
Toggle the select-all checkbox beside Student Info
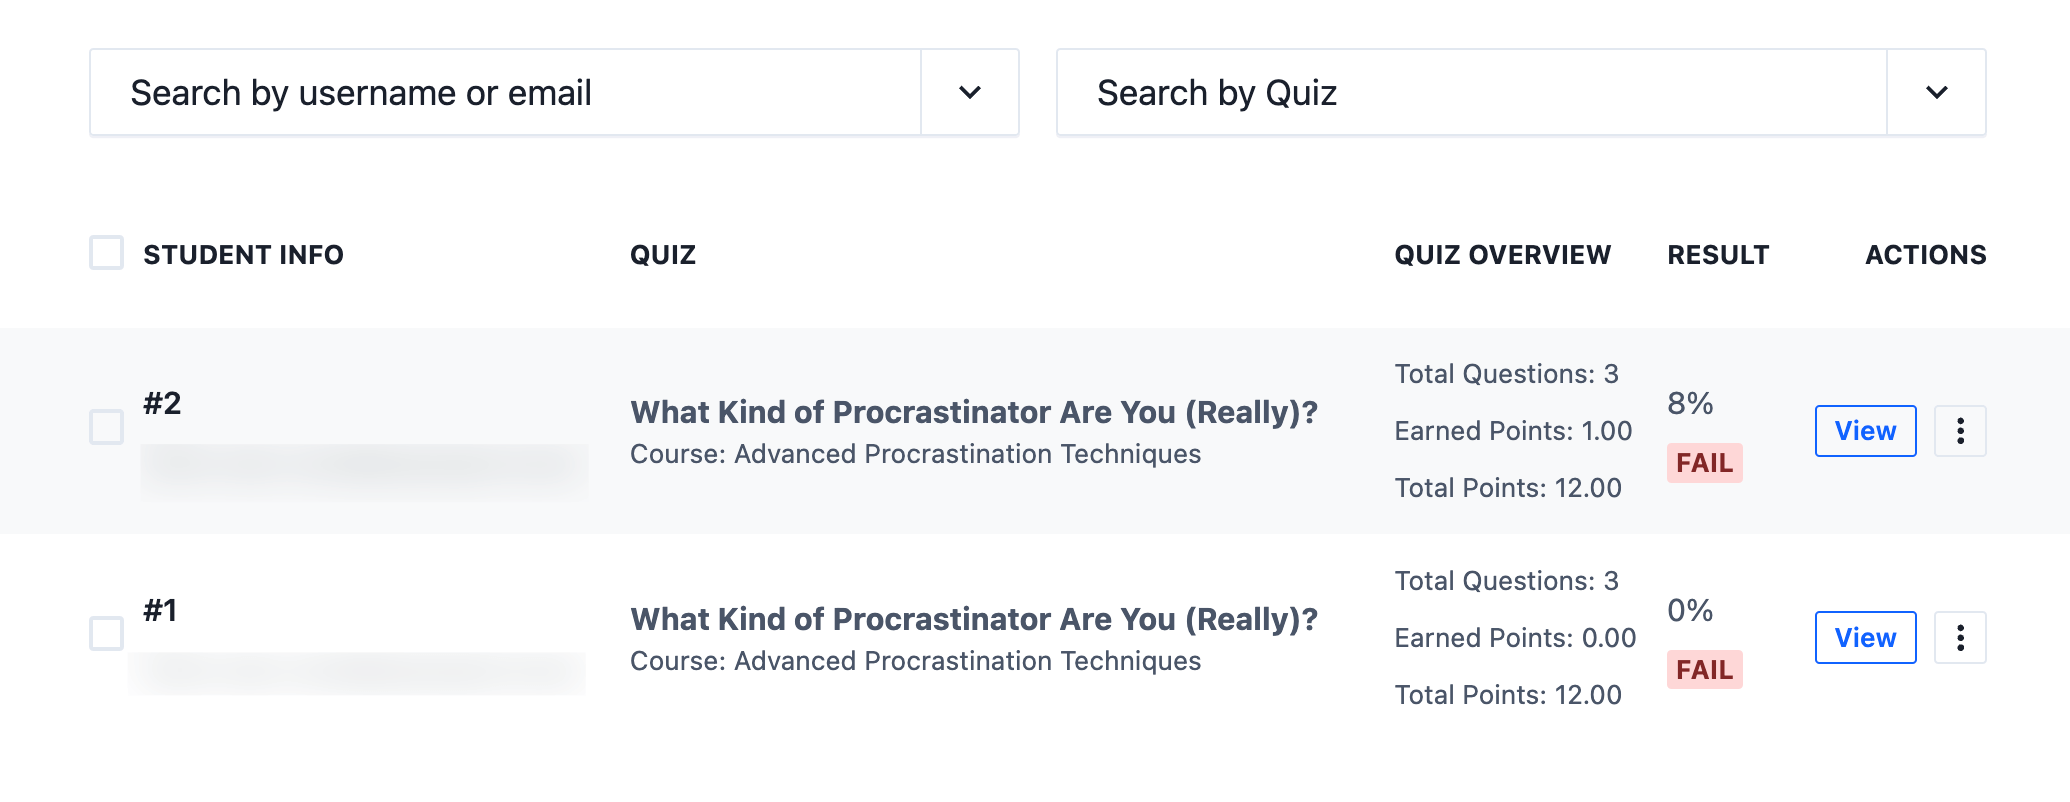click(107, 253)
